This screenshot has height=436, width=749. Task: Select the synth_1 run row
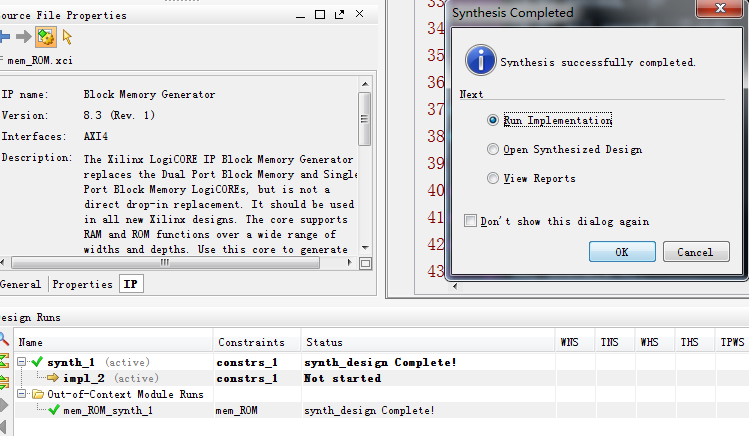click(x=382, y=362)
